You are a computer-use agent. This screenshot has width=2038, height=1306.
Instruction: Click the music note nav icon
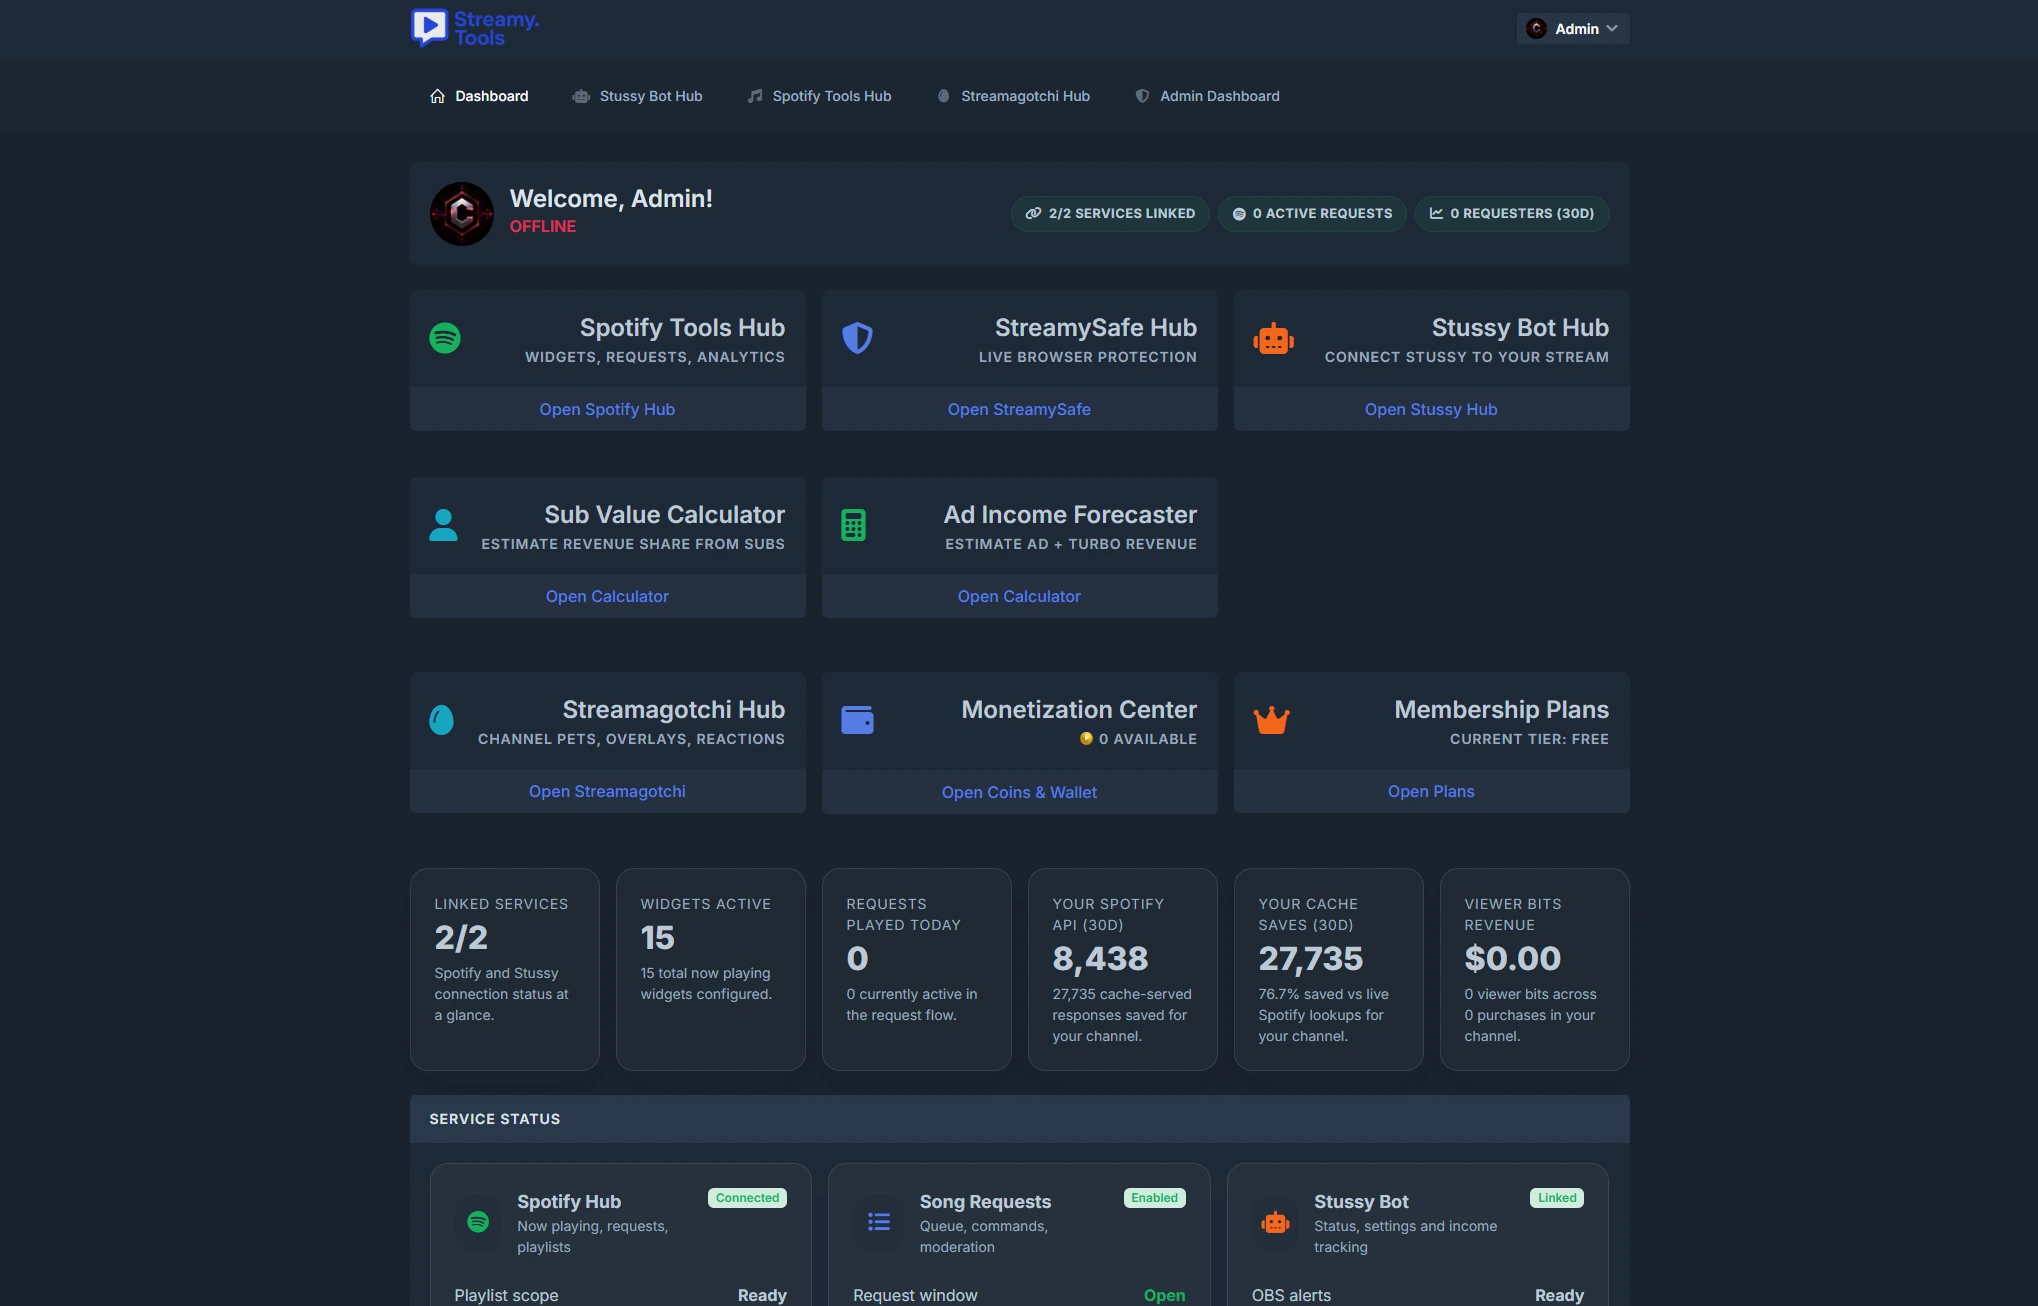pos(755,96)
